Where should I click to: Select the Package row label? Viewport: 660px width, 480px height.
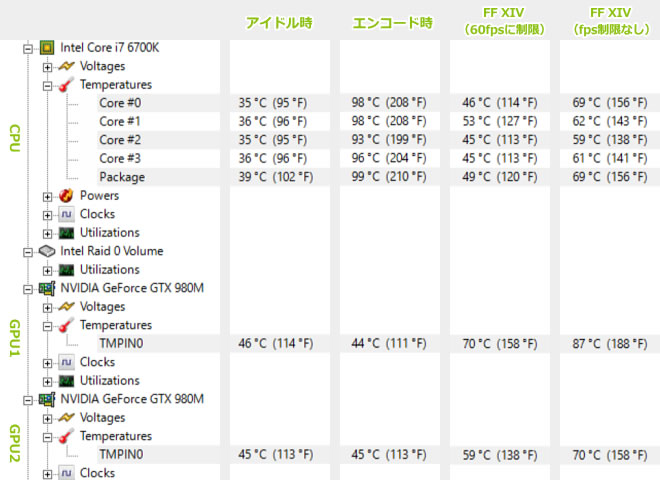tap(122, 177)
